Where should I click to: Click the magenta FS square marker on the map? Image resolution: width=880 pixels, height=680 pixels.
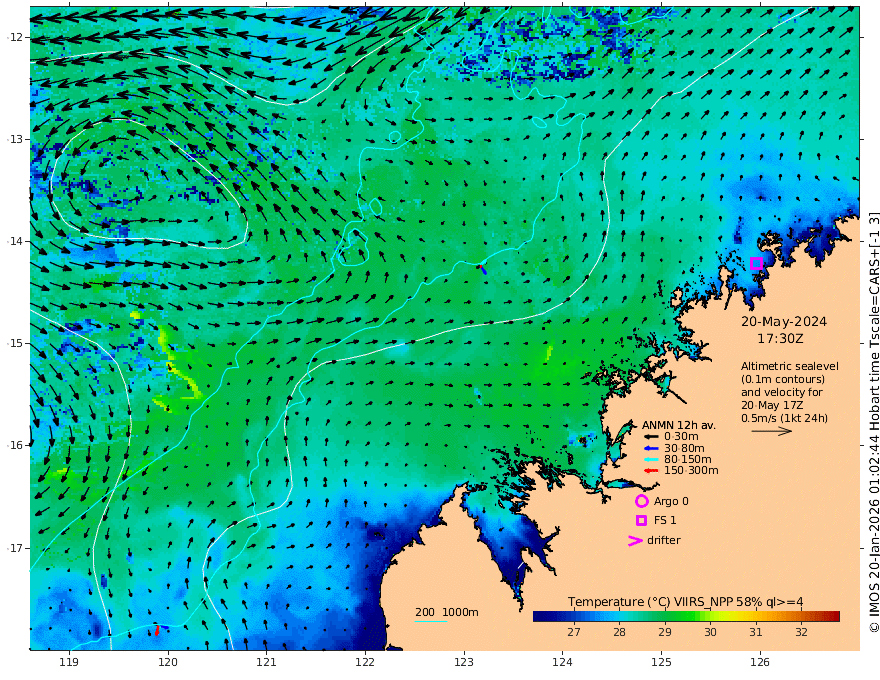pos(756,263)
